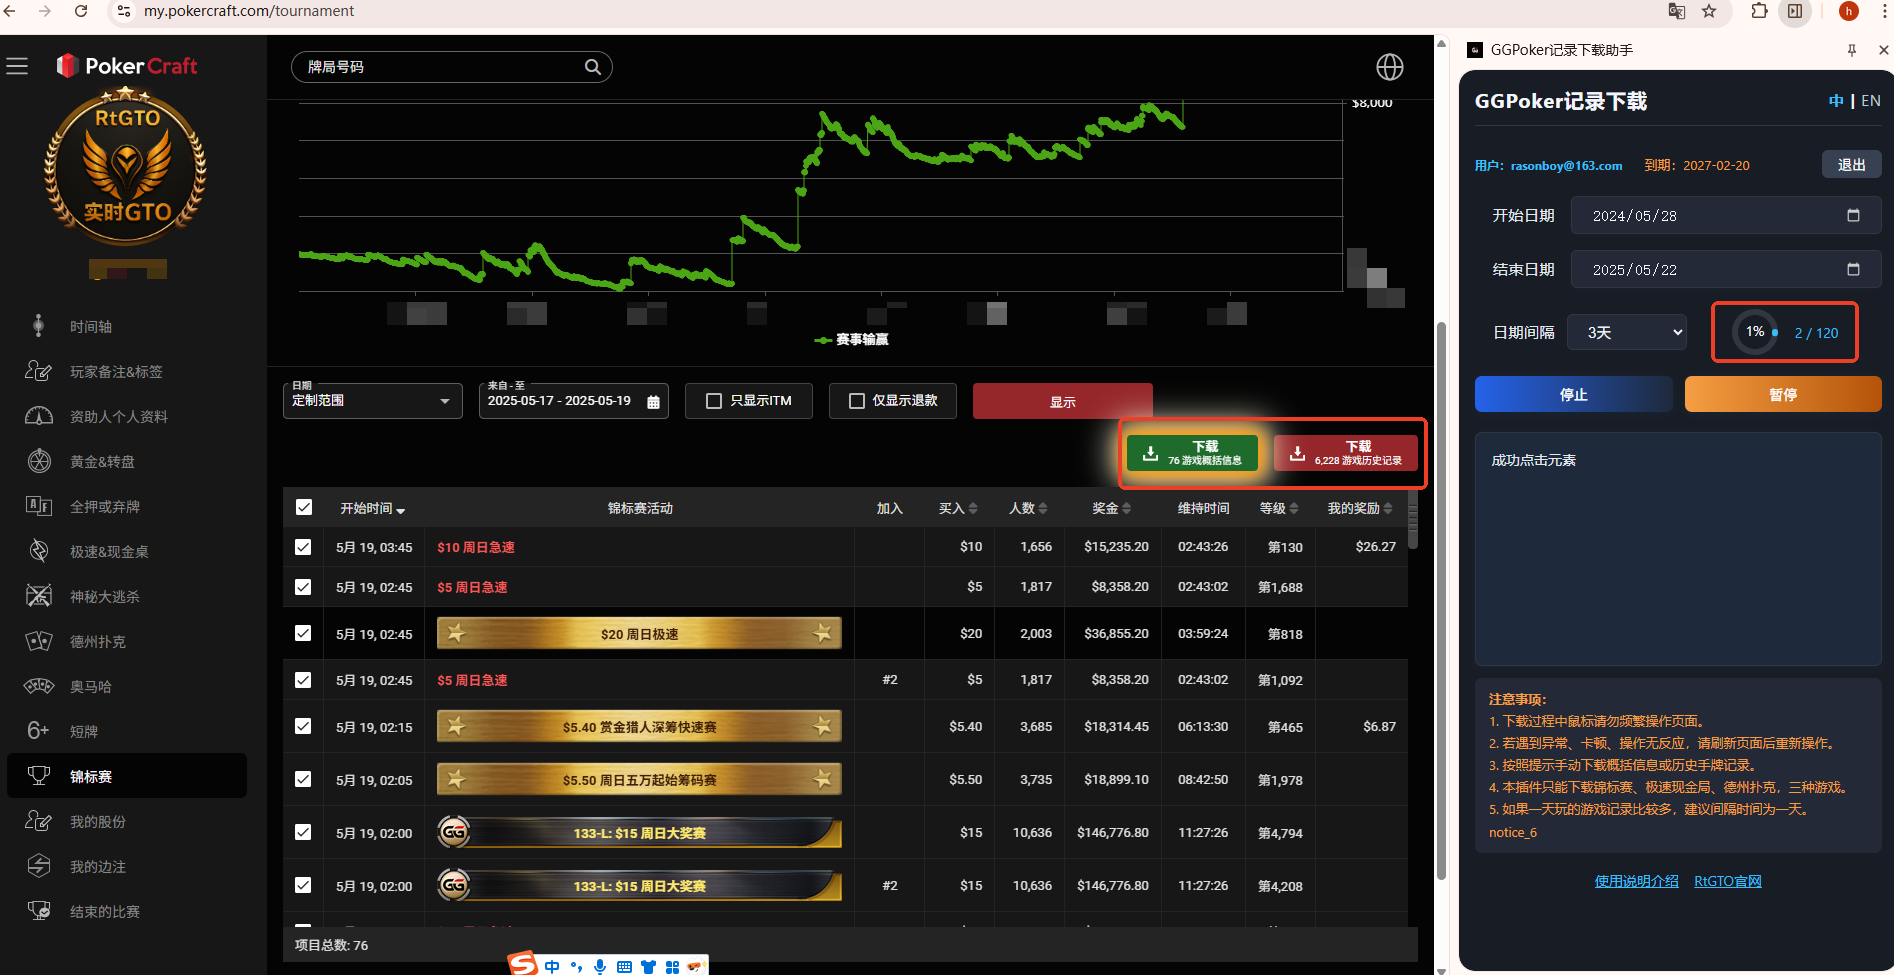Open the 日期间隔 3天 dropdown
The width and height of the screenshot is (1894, 975).
tap(1626, 333)
